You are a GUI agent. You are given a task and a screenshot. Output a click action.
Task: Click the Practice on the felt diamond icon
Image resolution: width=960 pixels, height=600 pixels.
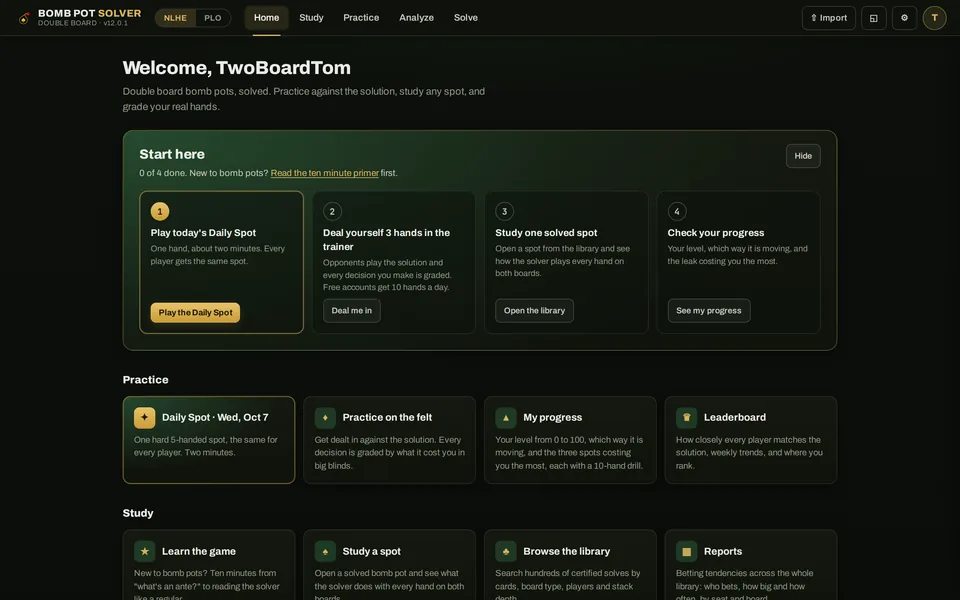[325, 418]
